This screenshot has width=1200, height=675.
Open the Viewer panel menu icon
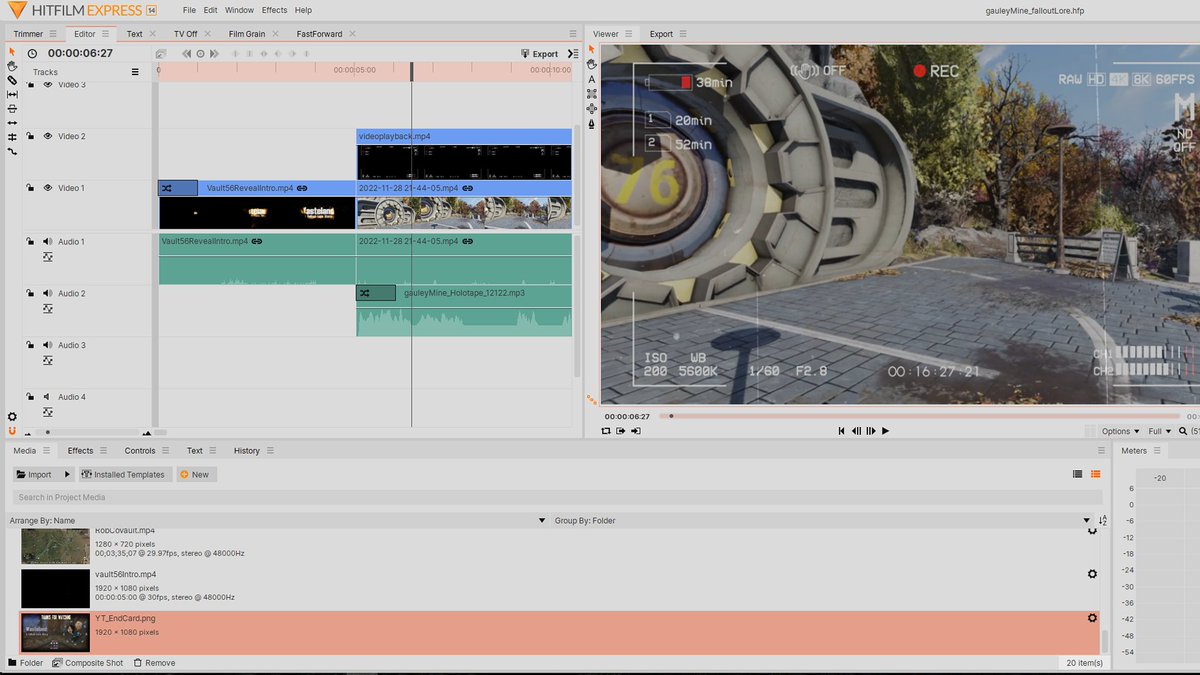628,33
